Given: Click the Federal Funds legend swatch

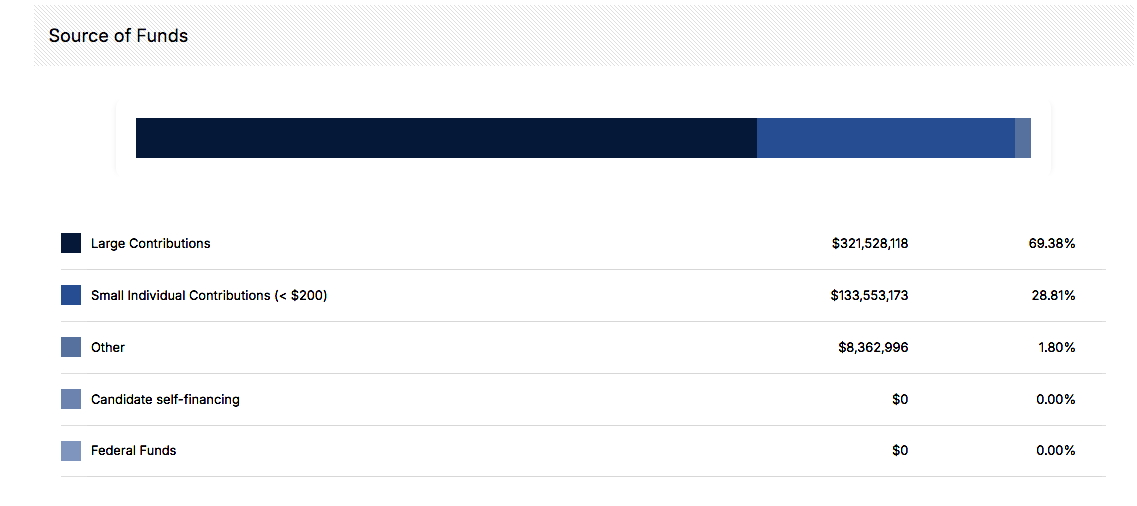Looking at the screenshot, I should pyautogui.click(x=71, y=451).
